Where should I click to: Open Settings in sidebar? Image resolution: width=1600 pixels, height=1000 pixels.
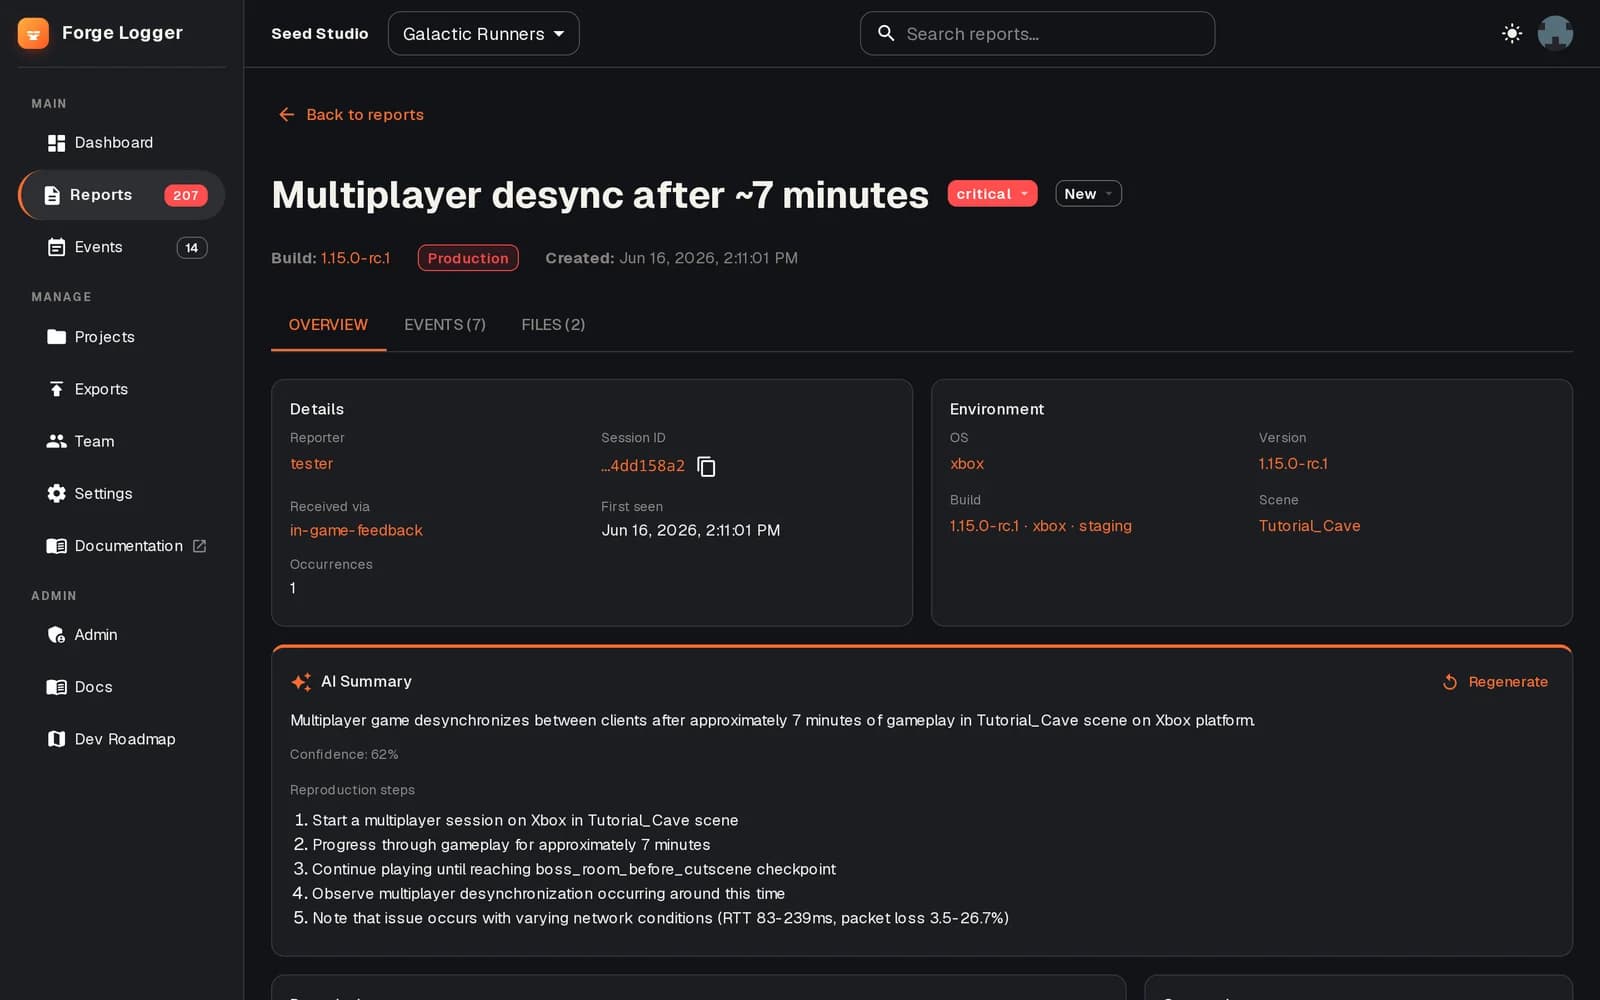121,493
